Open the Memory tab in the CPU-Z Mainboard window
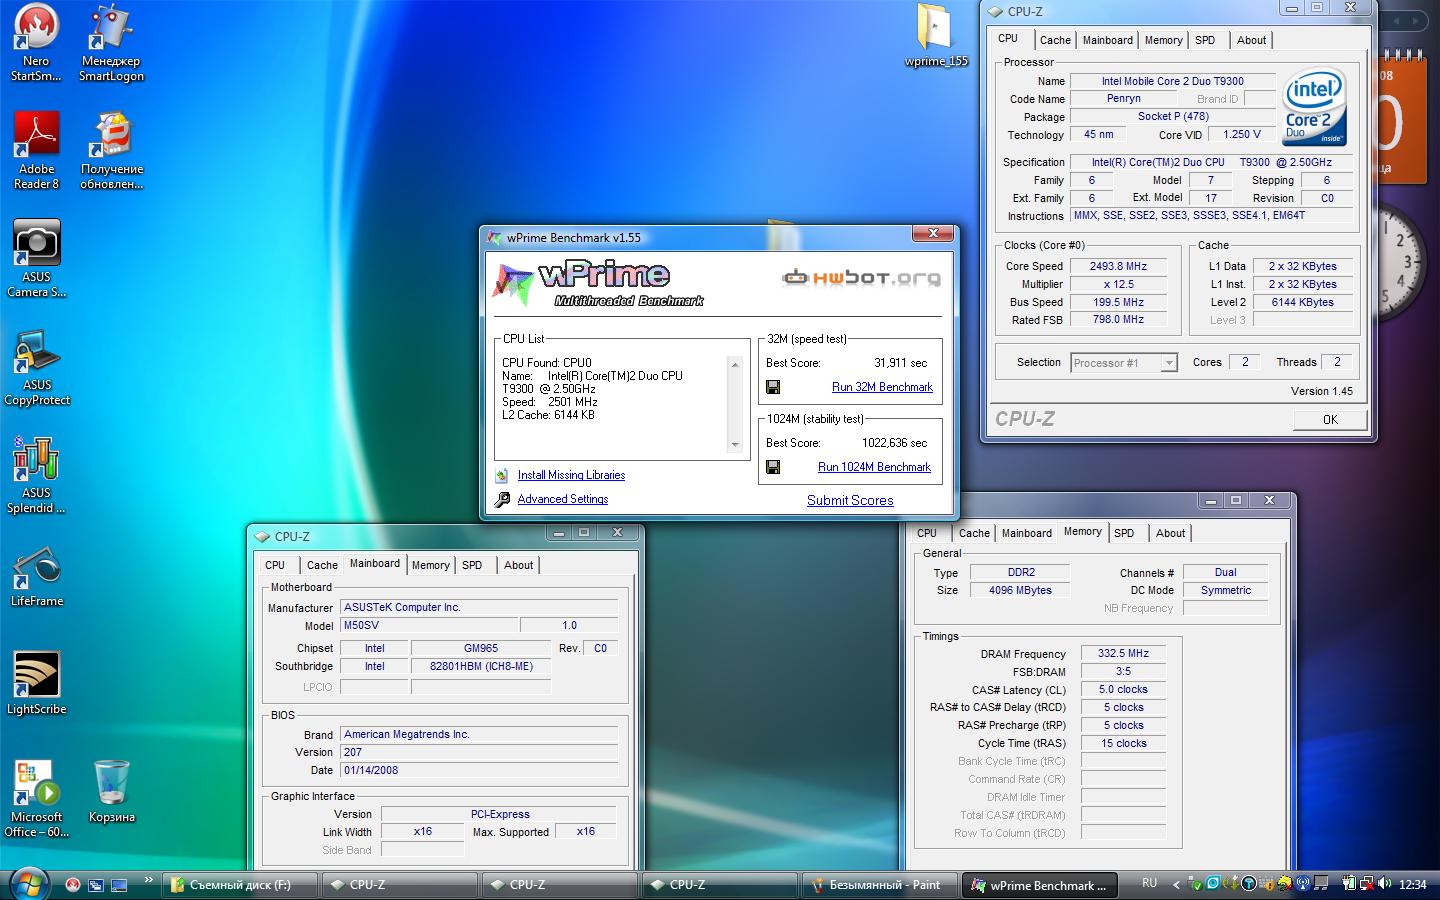The image size is (1440, 900). click(x=431, y=565)
